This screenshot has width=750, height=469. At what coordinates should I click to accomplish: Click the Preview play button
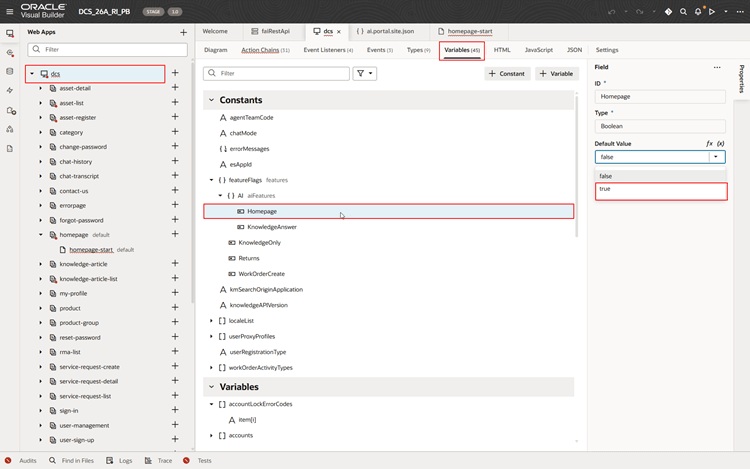[x=712, y=11]
